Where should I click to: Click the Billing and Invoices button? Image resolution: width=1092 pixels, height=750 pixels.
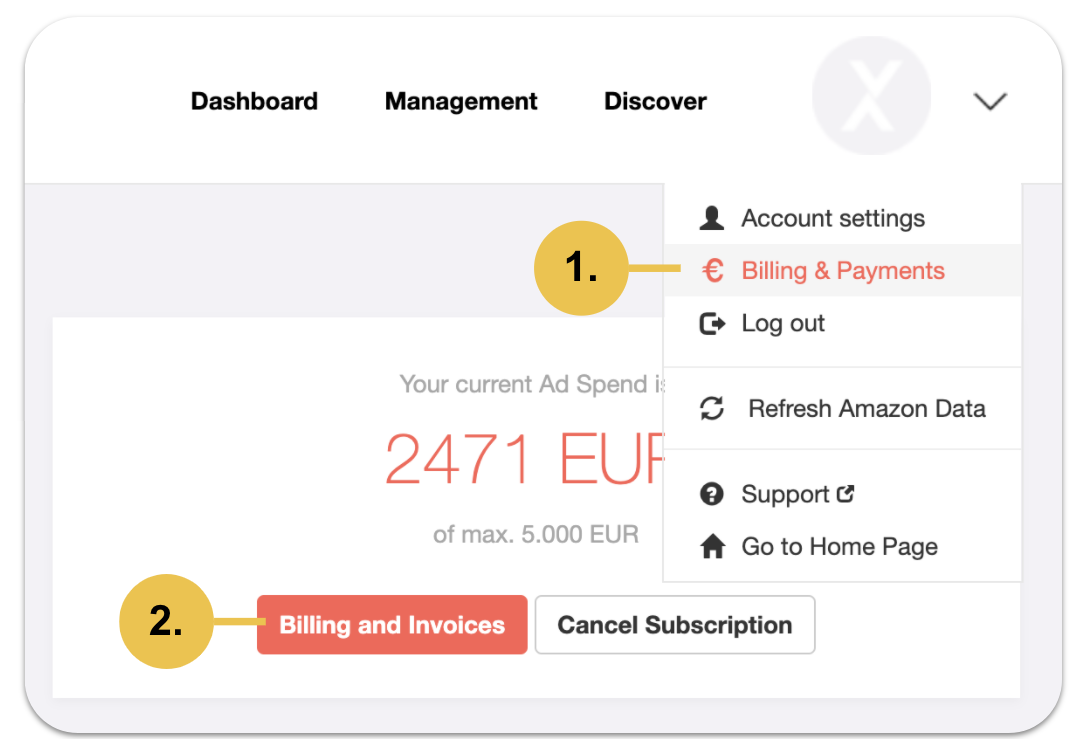point(392,625)
